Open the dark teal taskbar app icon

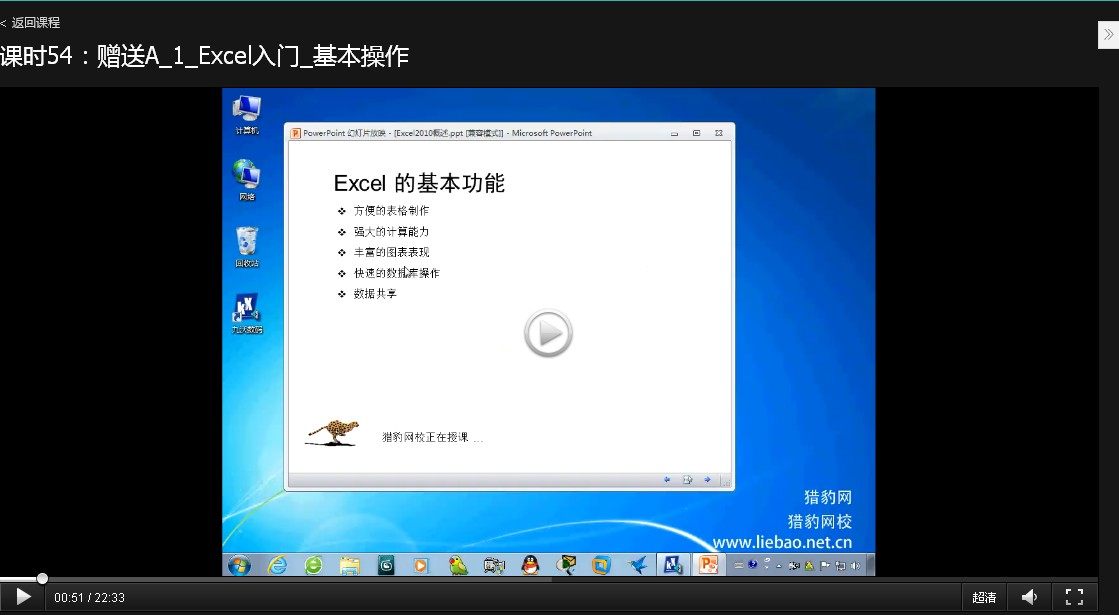tap(386, 566)
